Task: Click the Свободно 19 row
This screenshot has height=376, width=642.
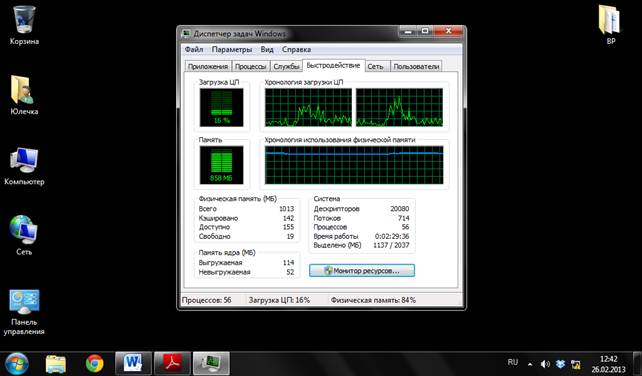Action: [246, 237]
